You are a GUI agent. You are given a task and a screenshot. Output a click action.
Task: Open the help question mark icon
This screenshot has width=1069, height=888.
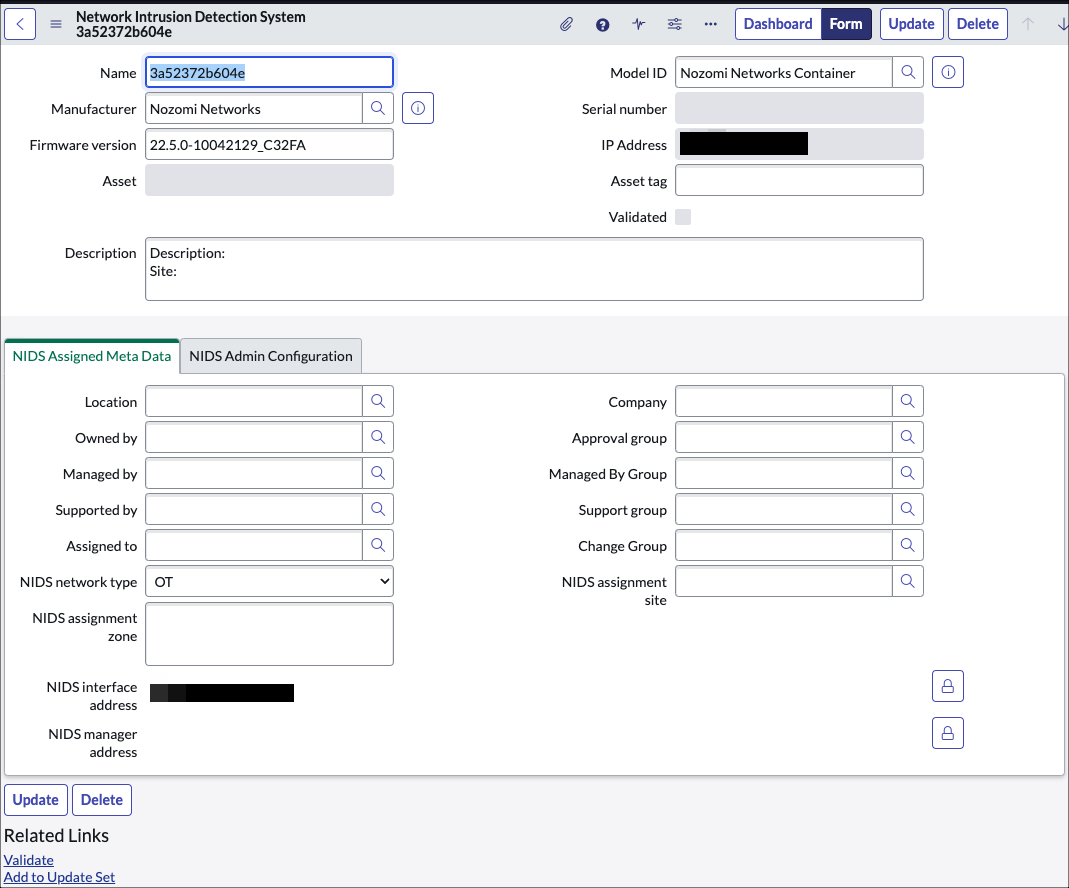click(602, 25)
